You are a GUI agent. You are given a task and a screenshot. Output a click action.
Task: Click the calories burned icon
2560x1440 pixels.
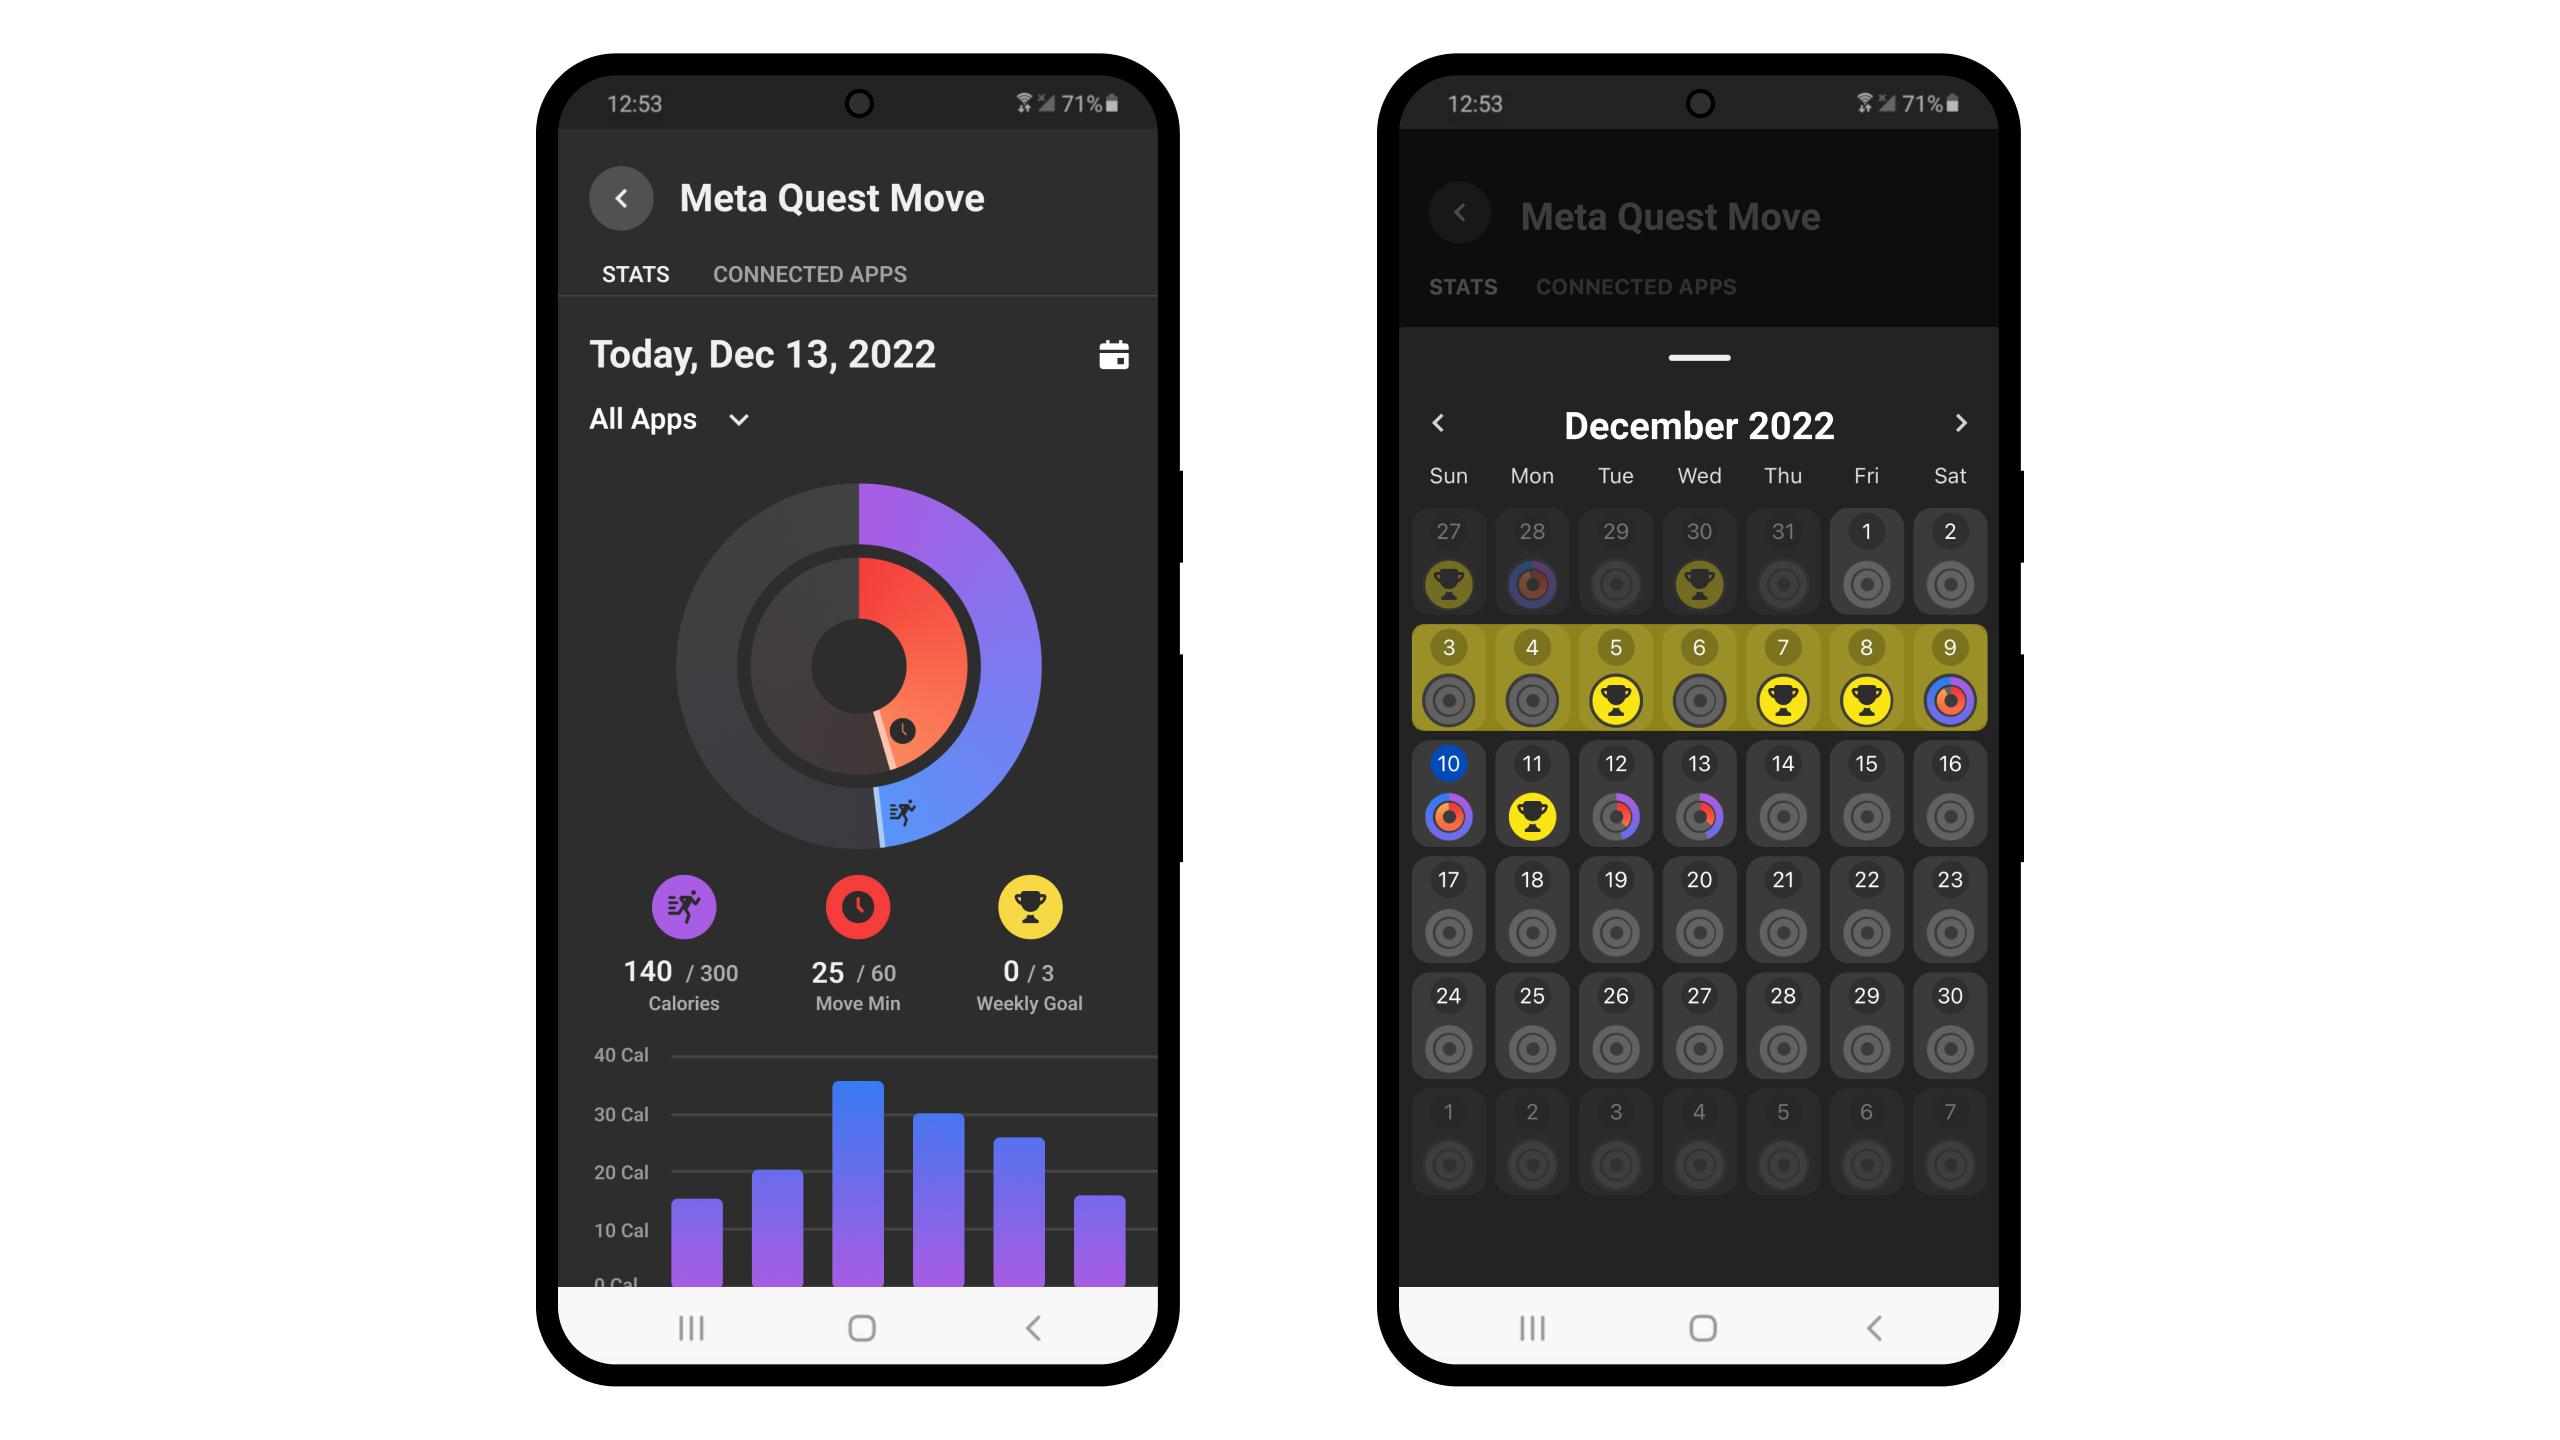click(x=684, y=905)
